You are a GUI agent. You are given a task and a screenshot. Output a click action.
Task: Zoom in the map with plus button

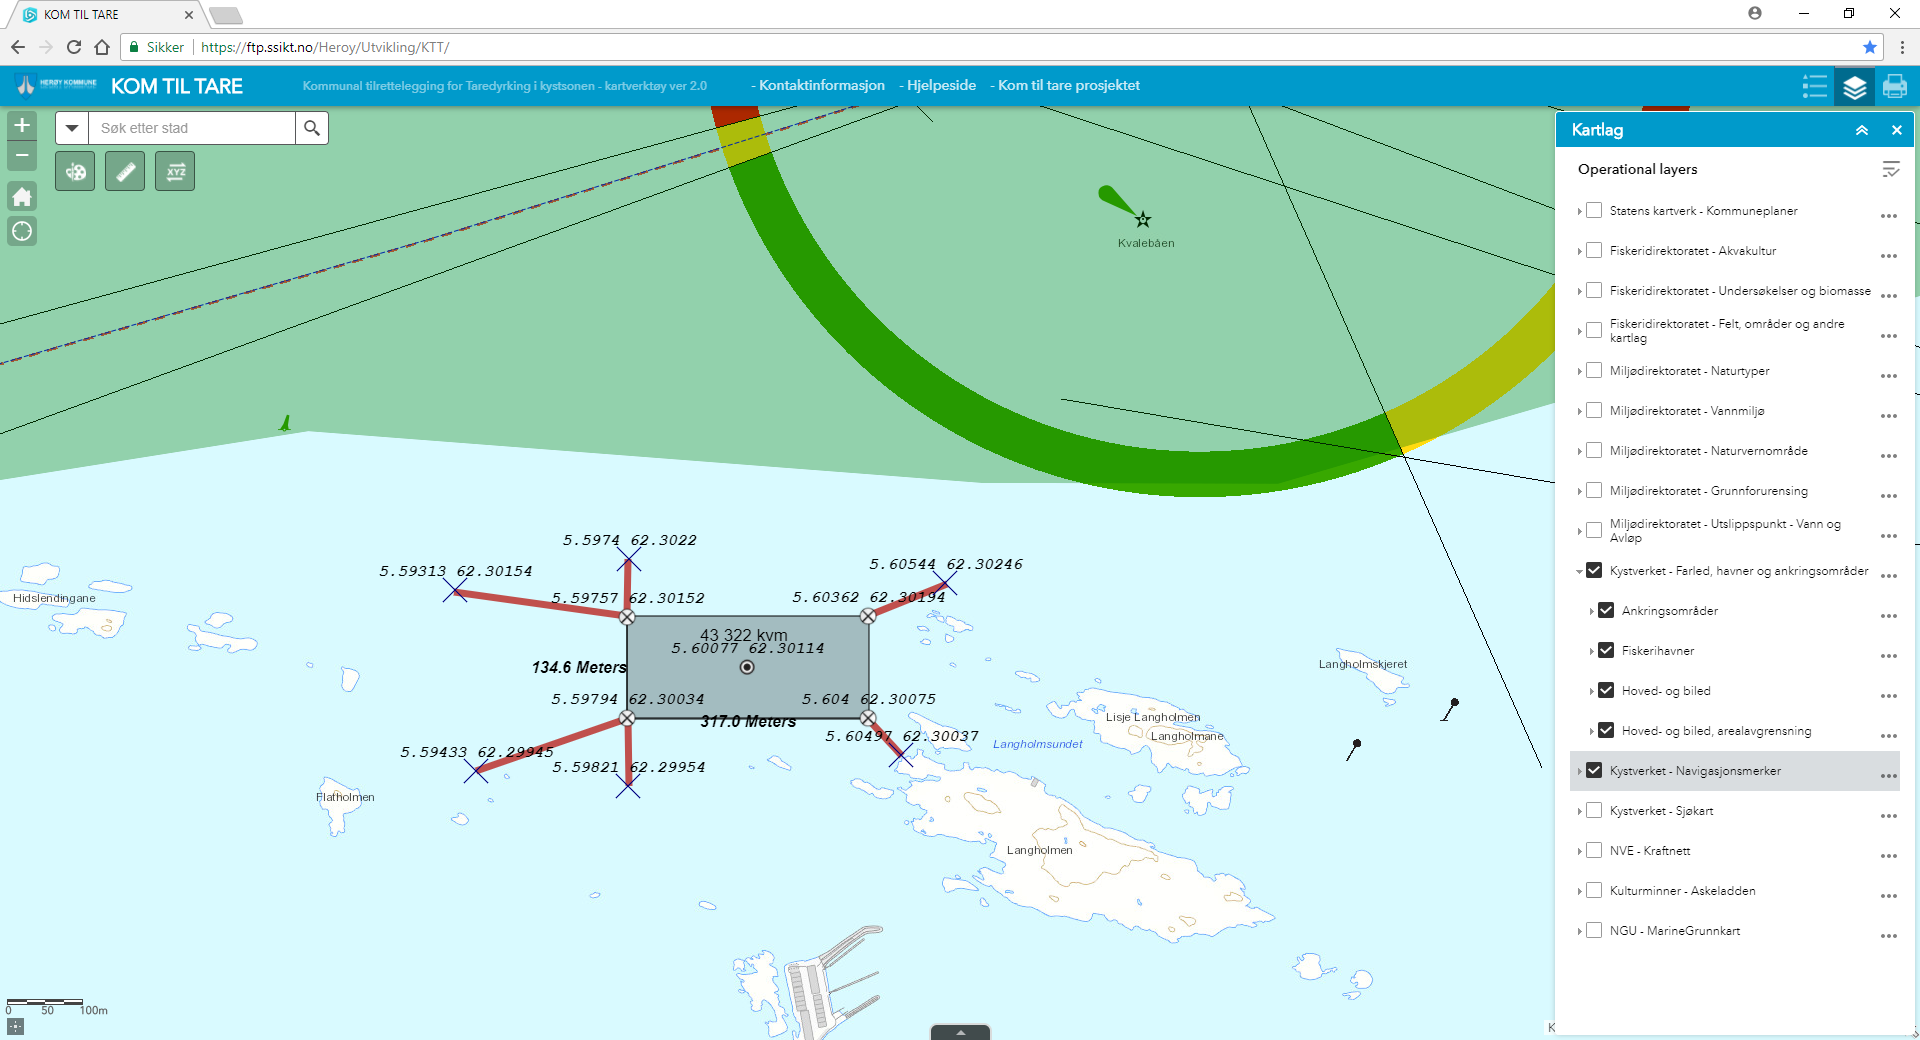point(22,126)
